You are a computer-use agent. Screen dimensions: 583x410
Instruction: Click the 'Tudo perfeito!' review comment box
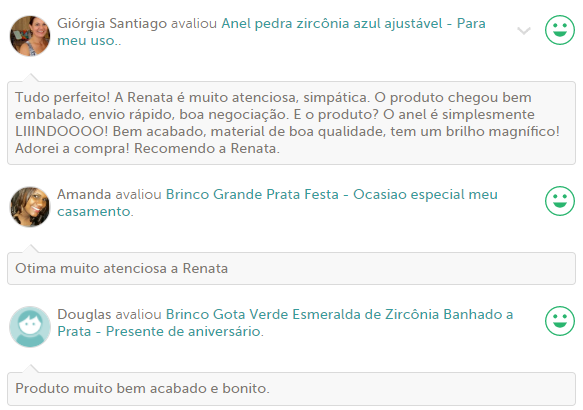click(292, 123)
